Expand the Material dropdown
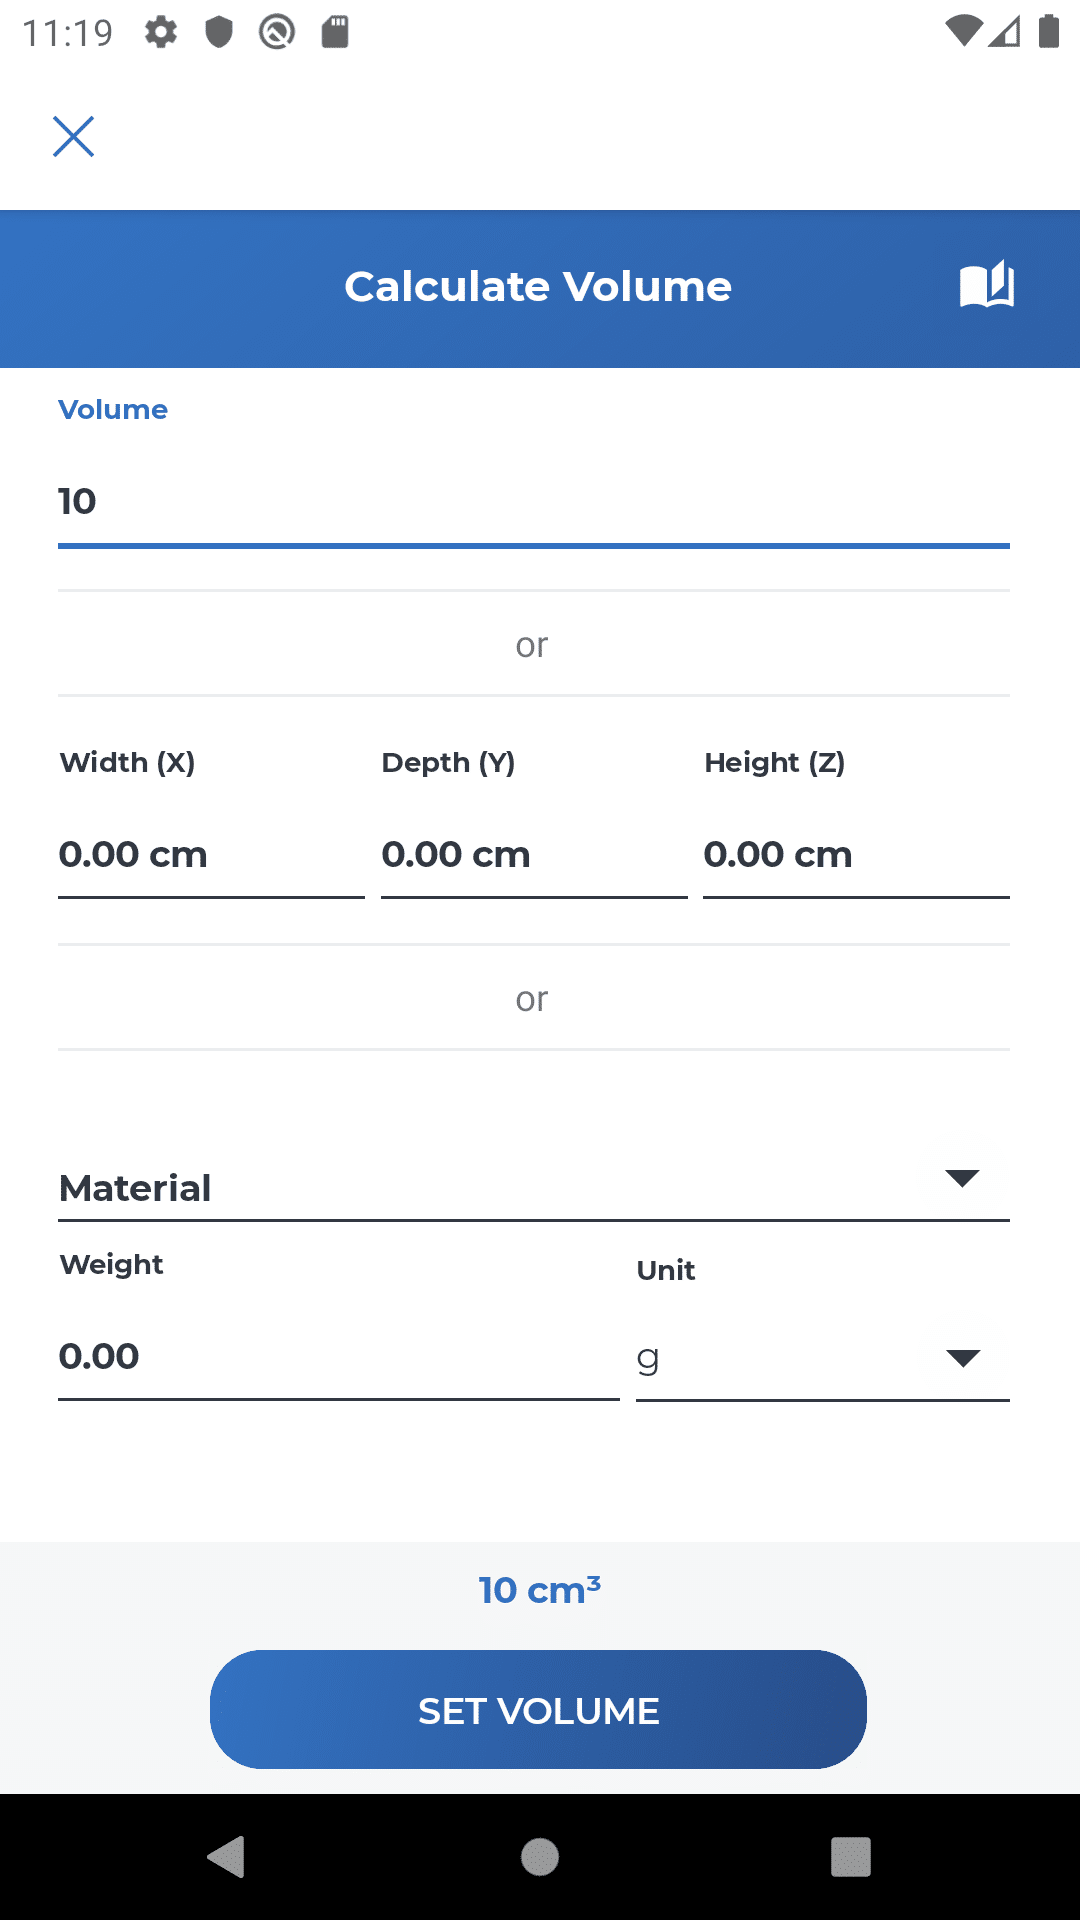1080x1920 pixels. coord(534,1187)
